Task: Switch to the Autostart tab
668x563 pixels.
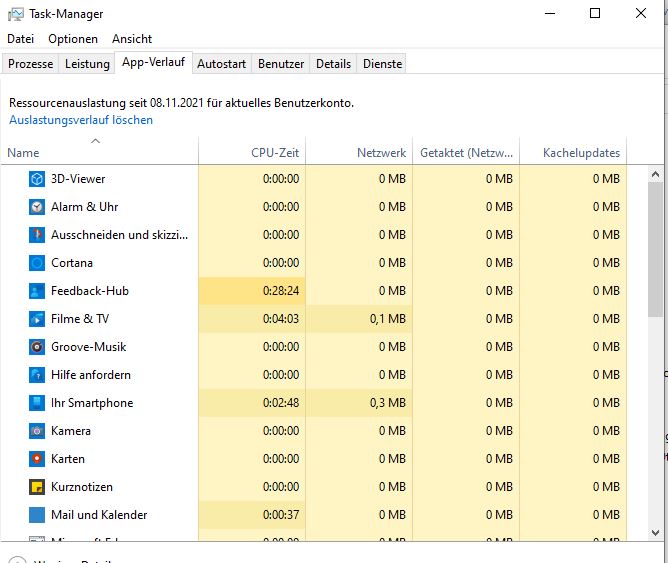Action: pos(222,64)
